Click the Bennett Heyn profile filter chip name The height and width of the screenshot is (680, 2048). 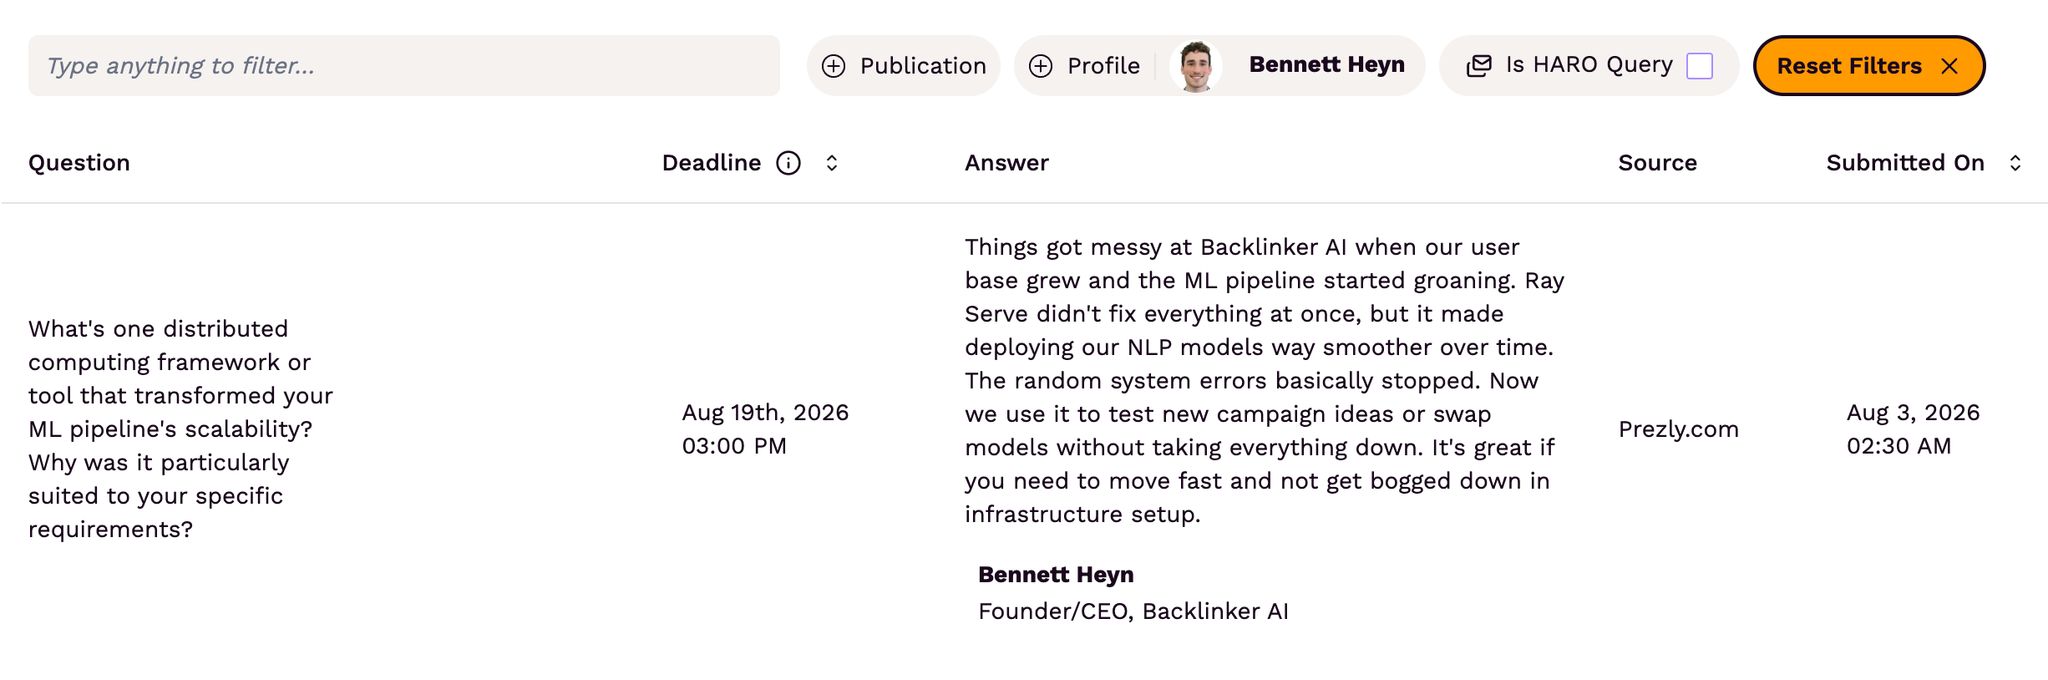[1326, 65]
